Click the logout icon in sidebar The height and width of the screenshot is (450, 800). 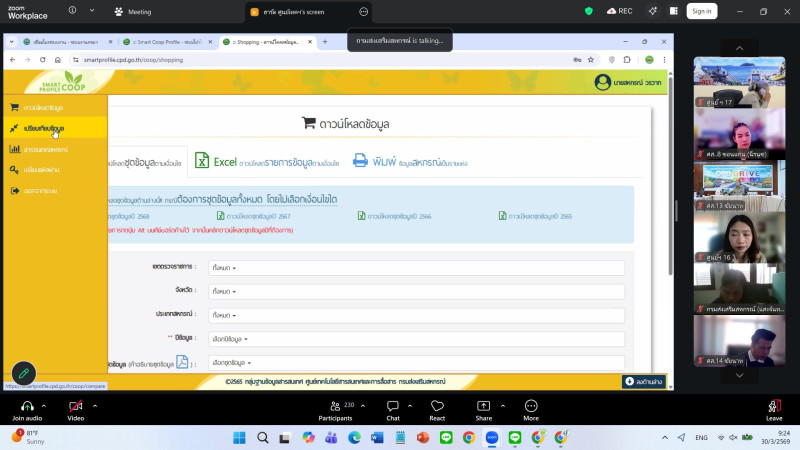[14, 190]
